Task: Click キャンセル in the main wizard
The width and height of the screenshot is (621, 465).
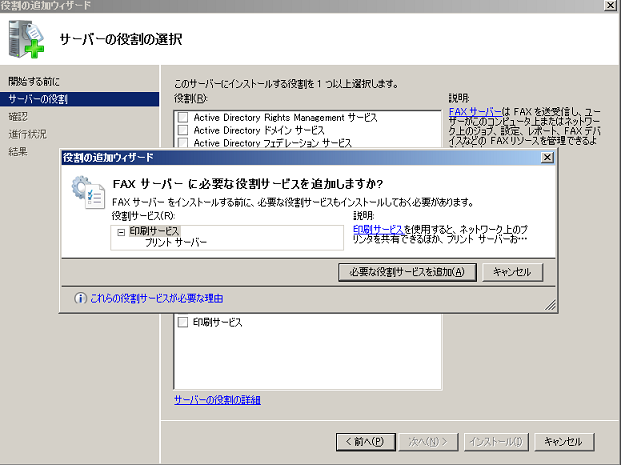Action: [564, 442]
